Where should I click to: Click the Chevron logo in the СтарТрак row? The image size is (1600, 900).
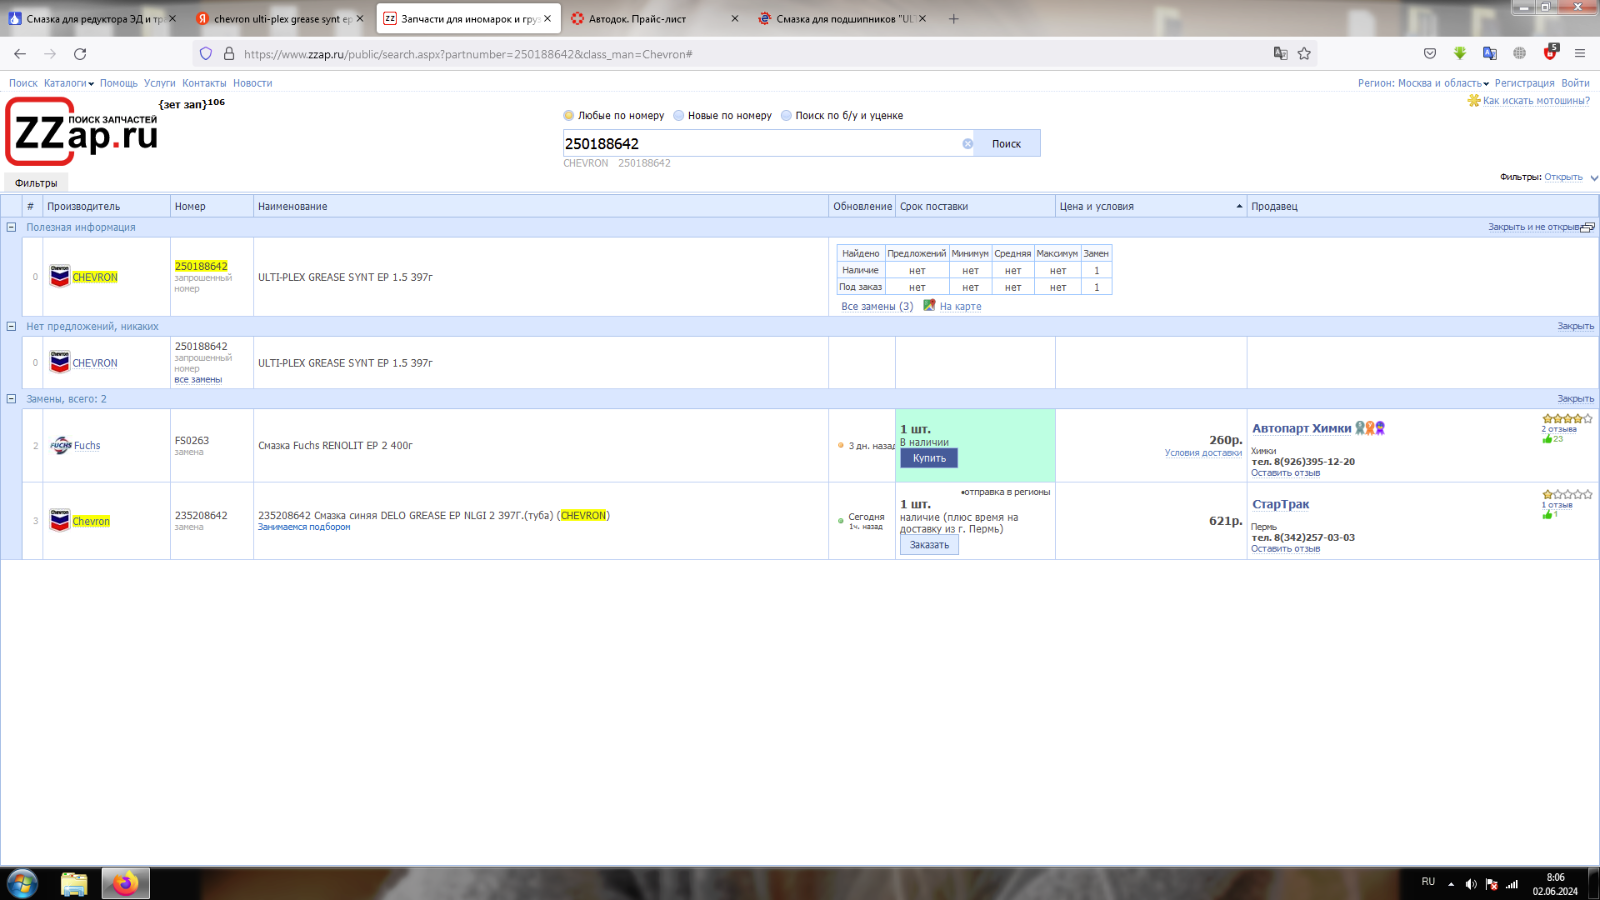pyautogui.click(x=60, y=521)
